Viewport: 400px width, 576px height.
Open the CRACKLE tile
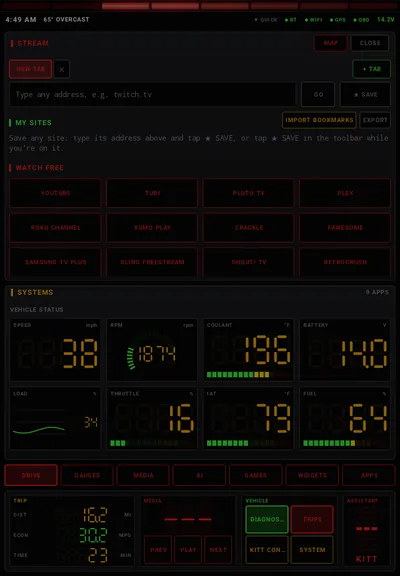[x=248, y=228]
